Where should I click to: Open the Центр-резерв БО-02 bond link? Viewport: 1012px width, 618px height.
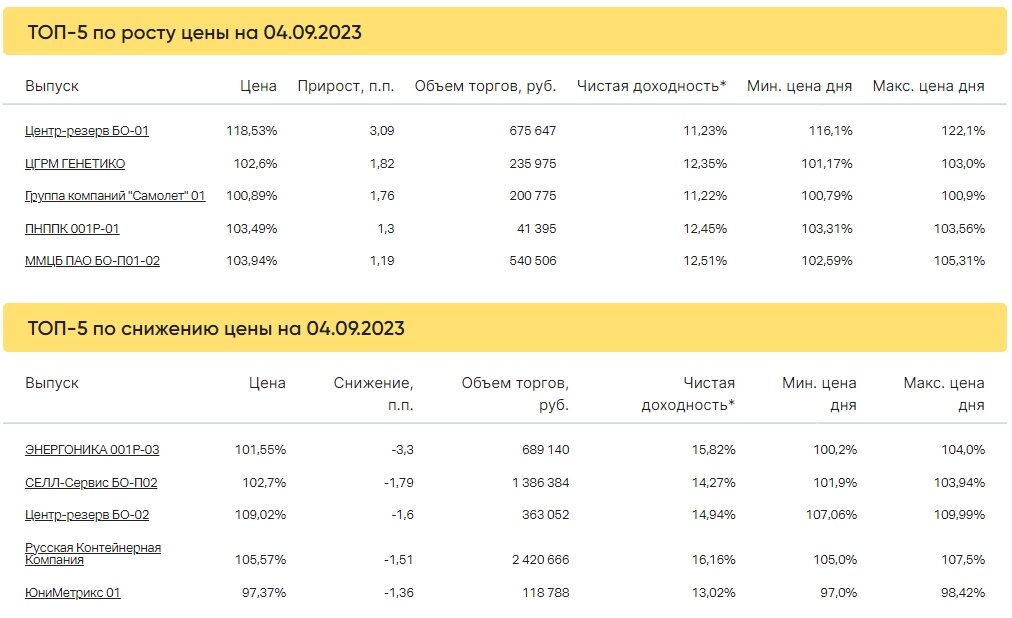click(86, 515)
